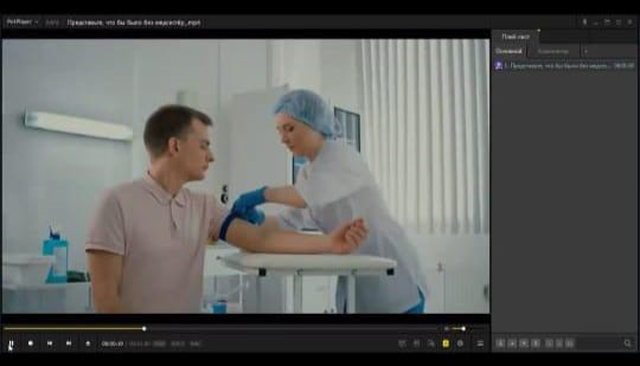This screenshot has width=640, height=366.
Task: Skip to the next file
Action: pyautogui.click(x=69, y=344)
